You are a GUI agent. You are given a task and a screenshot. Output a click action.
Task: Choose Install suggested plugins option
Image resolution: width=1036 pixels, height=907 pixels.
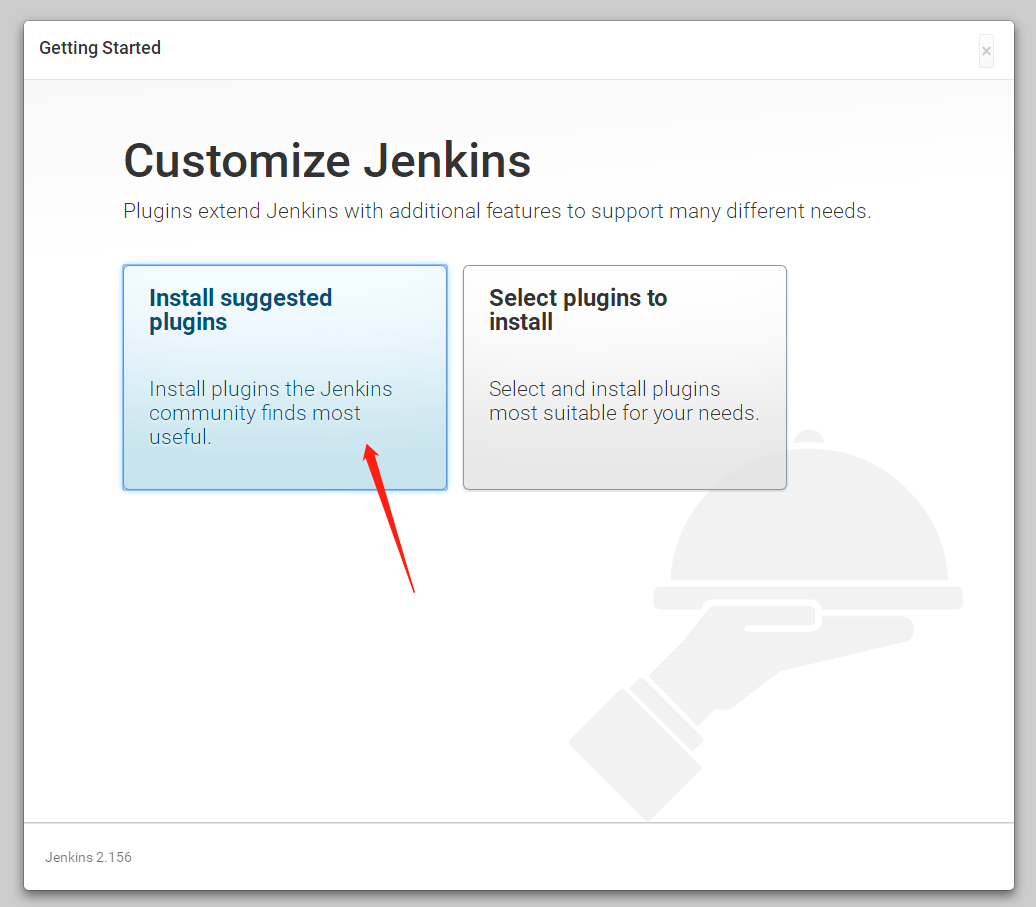pos(285,377)
